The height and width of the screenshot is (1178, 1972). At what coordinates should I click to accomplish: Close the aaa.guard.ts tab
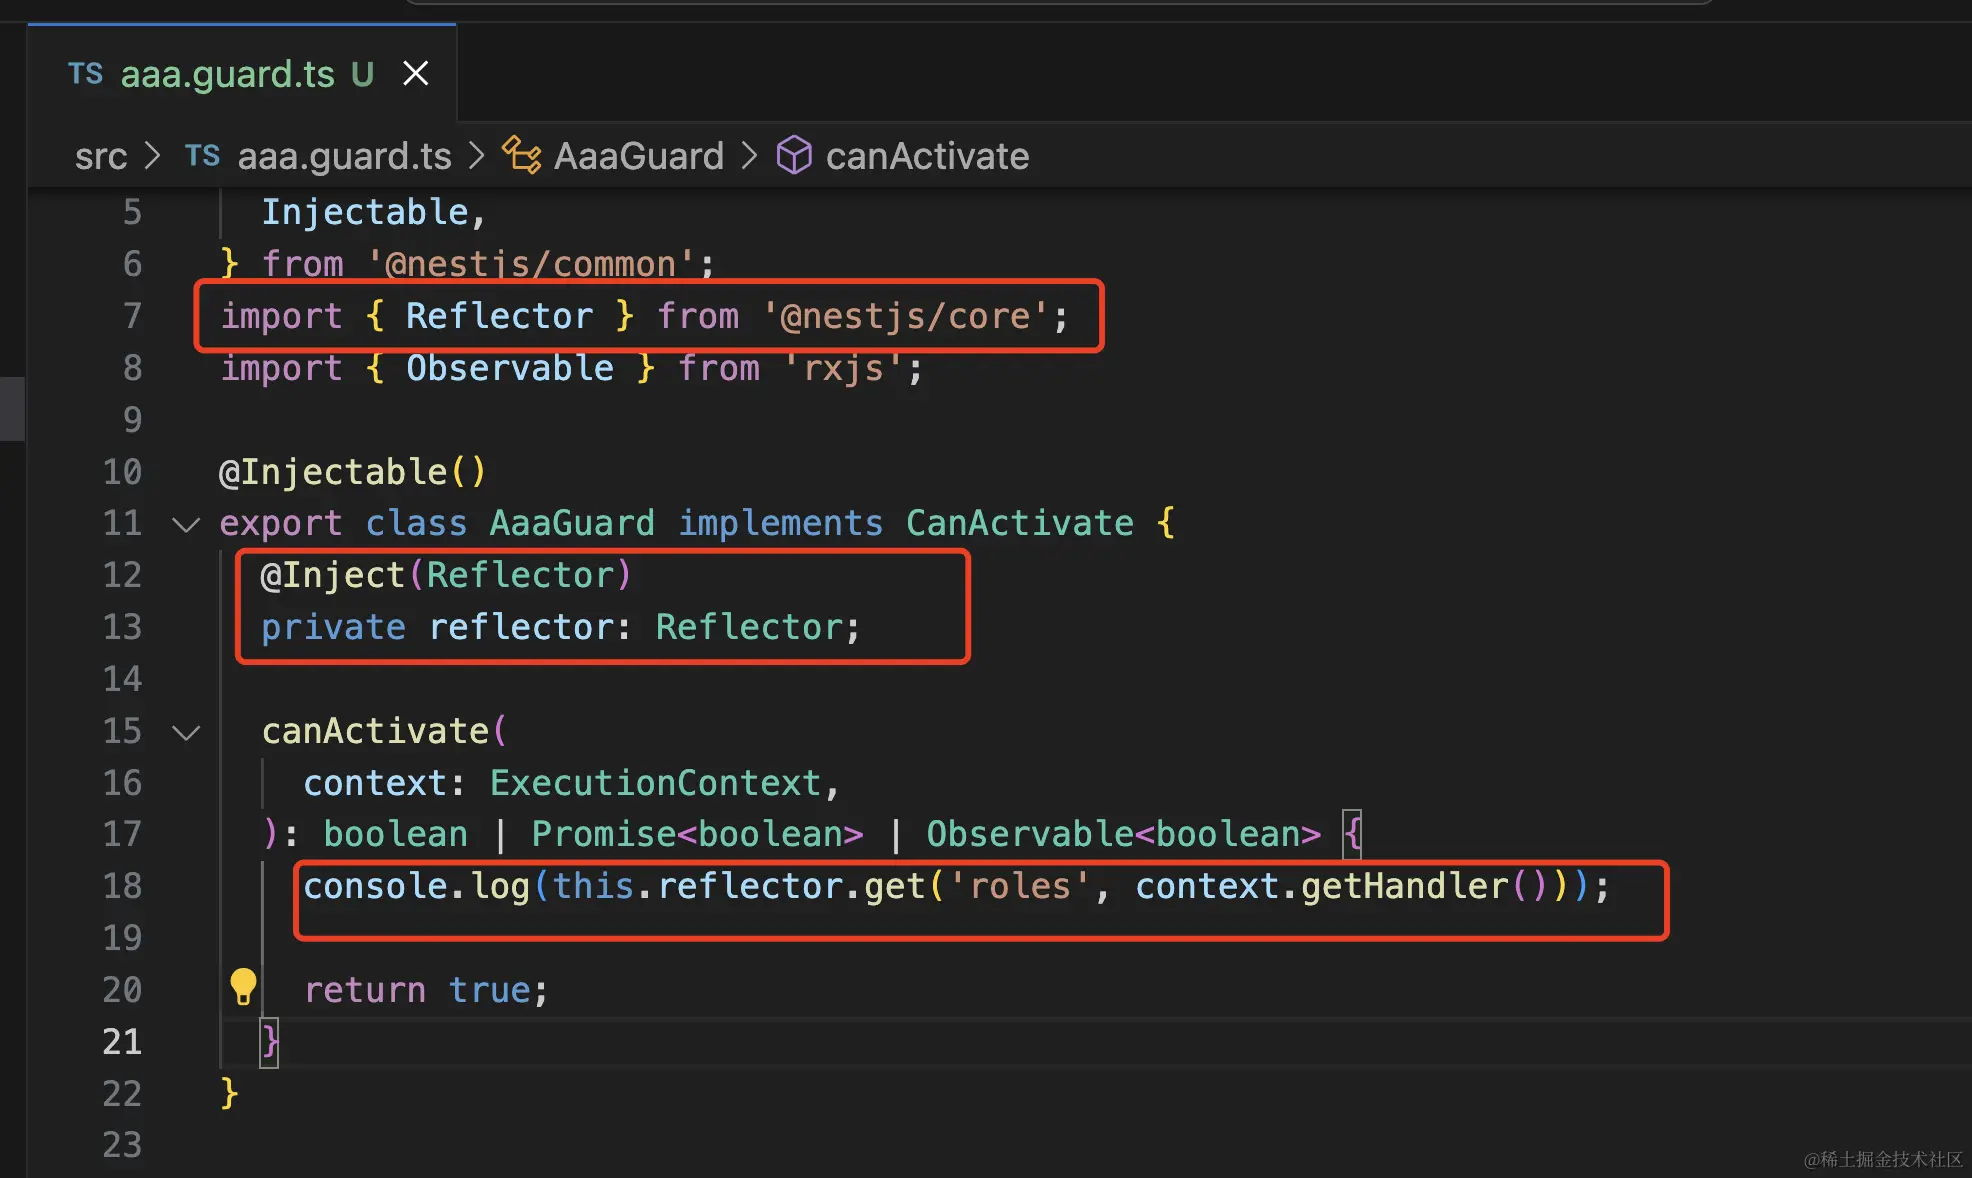pyautogui.click(x=415, y=74)
